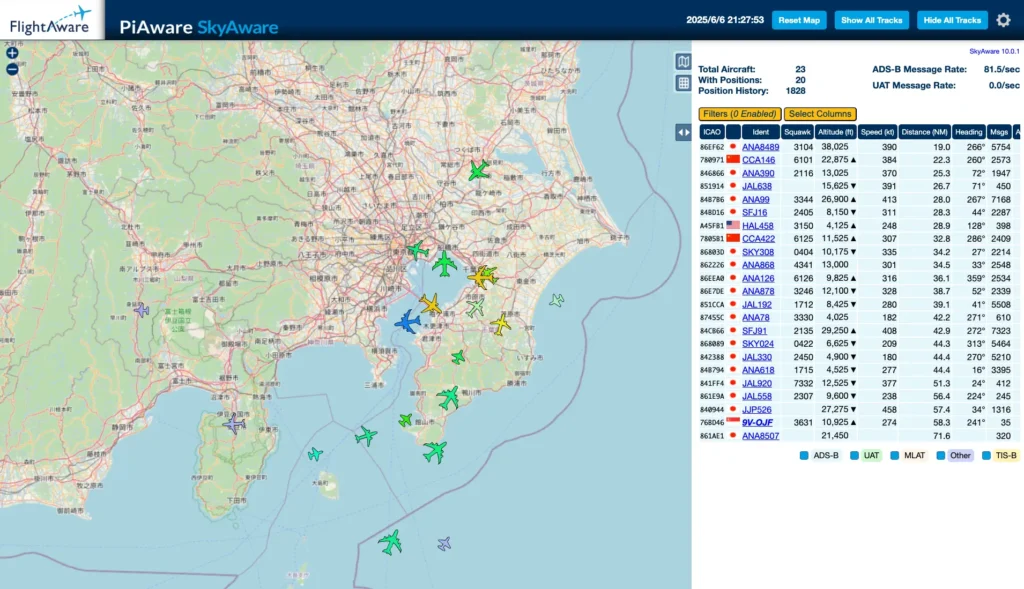Click the SkyAware 10.0.1 version text
Viewport: 1024px width, 589px height.
click(994, 51)
